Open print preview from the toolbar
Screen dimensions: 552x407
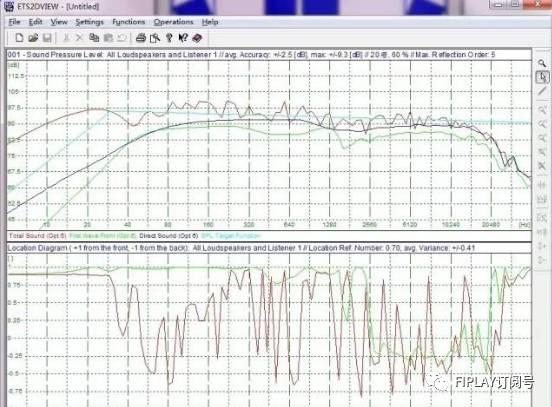point(155,38)
